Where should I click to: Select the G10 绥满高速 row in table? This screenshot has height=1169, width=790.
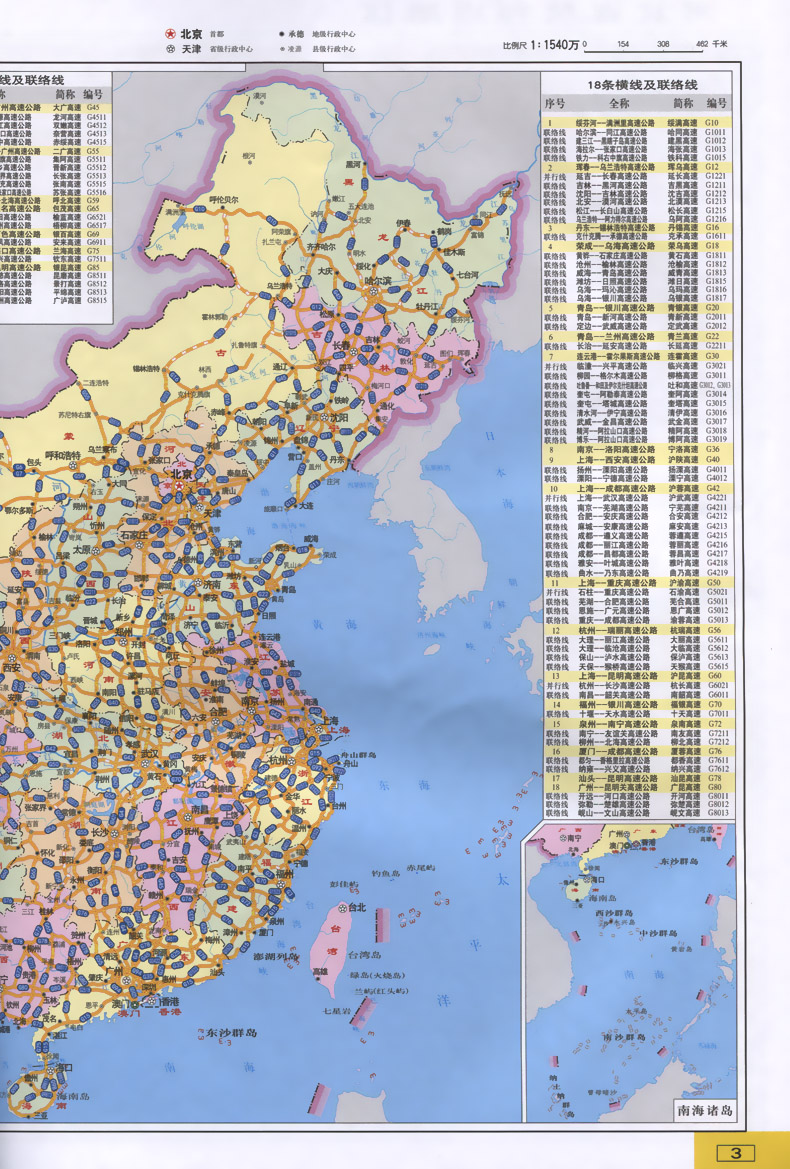[x=637, y=122]
